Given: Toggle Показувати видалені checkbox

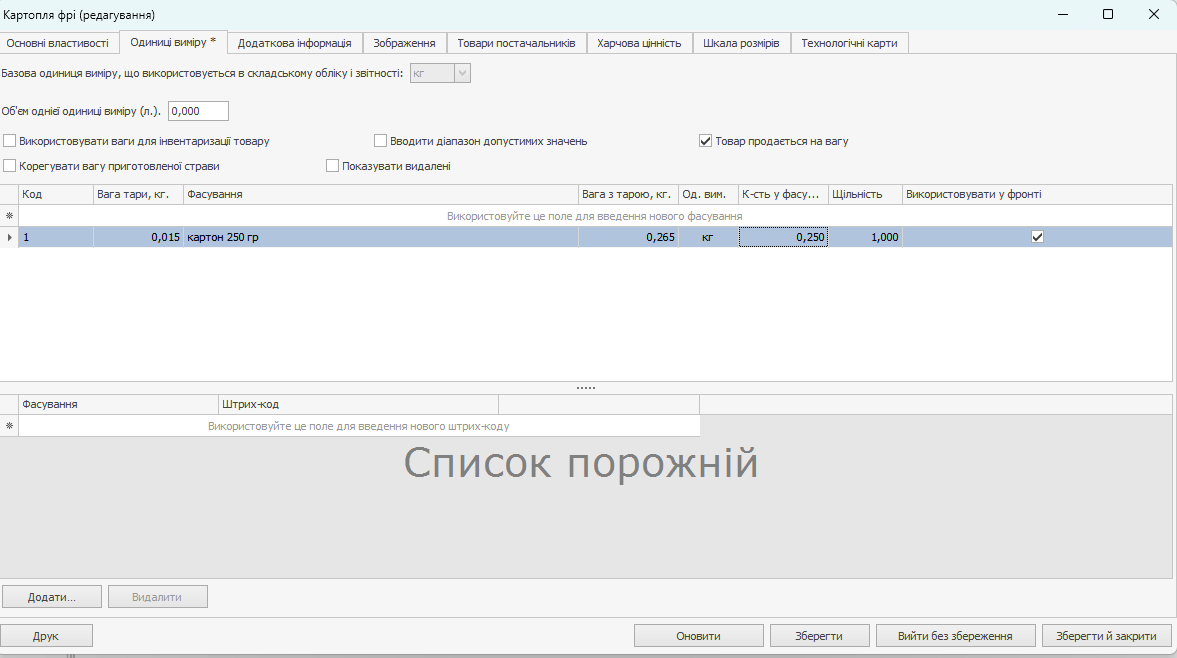Looking at the screenshot, I should (x=333, y=166).
